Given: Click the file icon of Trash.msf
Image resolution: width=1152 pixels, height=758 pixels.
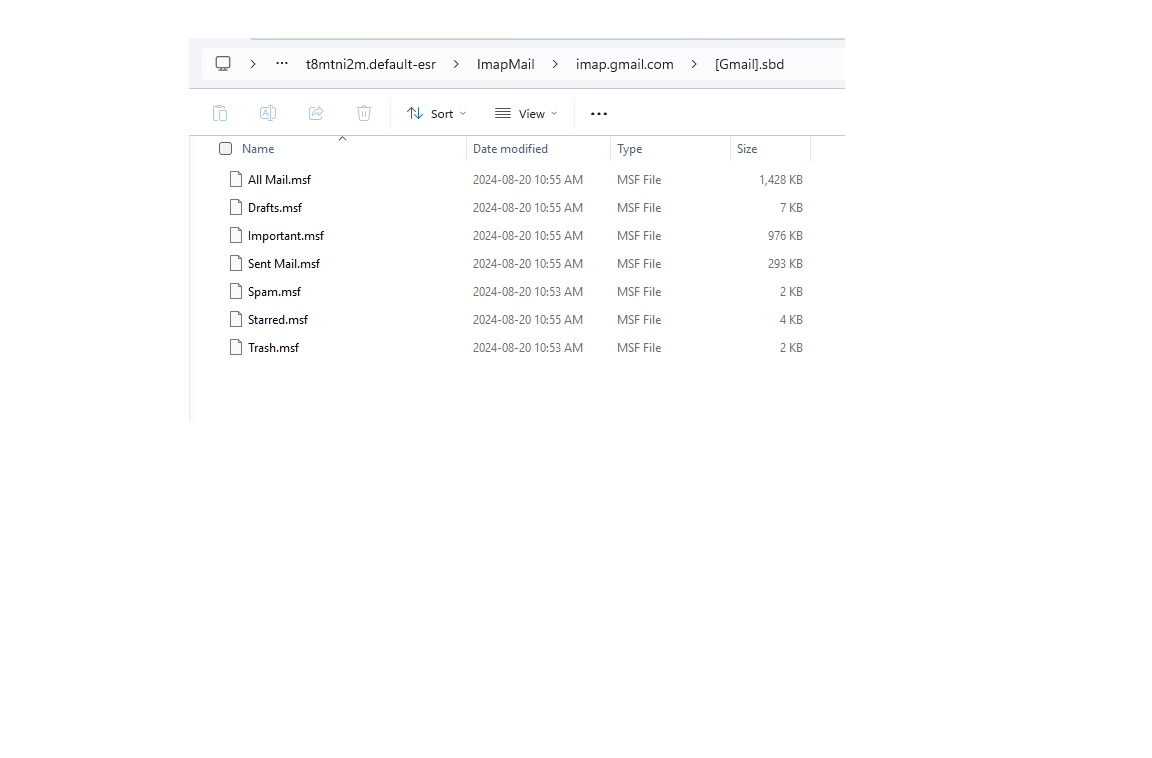Looking at the screenshot, I should tap(236, 347).
